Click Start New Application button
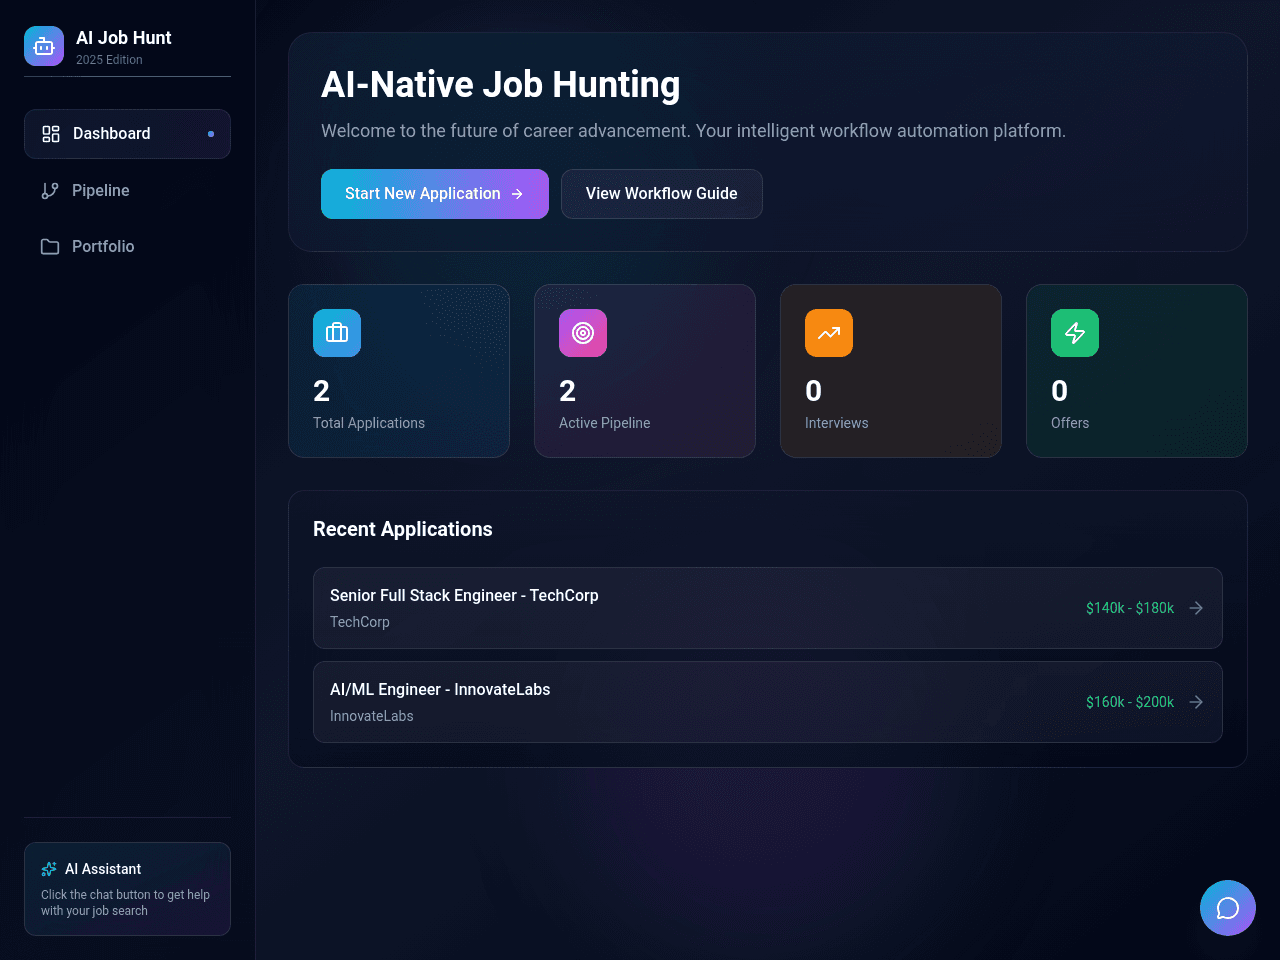 point(435,194)
